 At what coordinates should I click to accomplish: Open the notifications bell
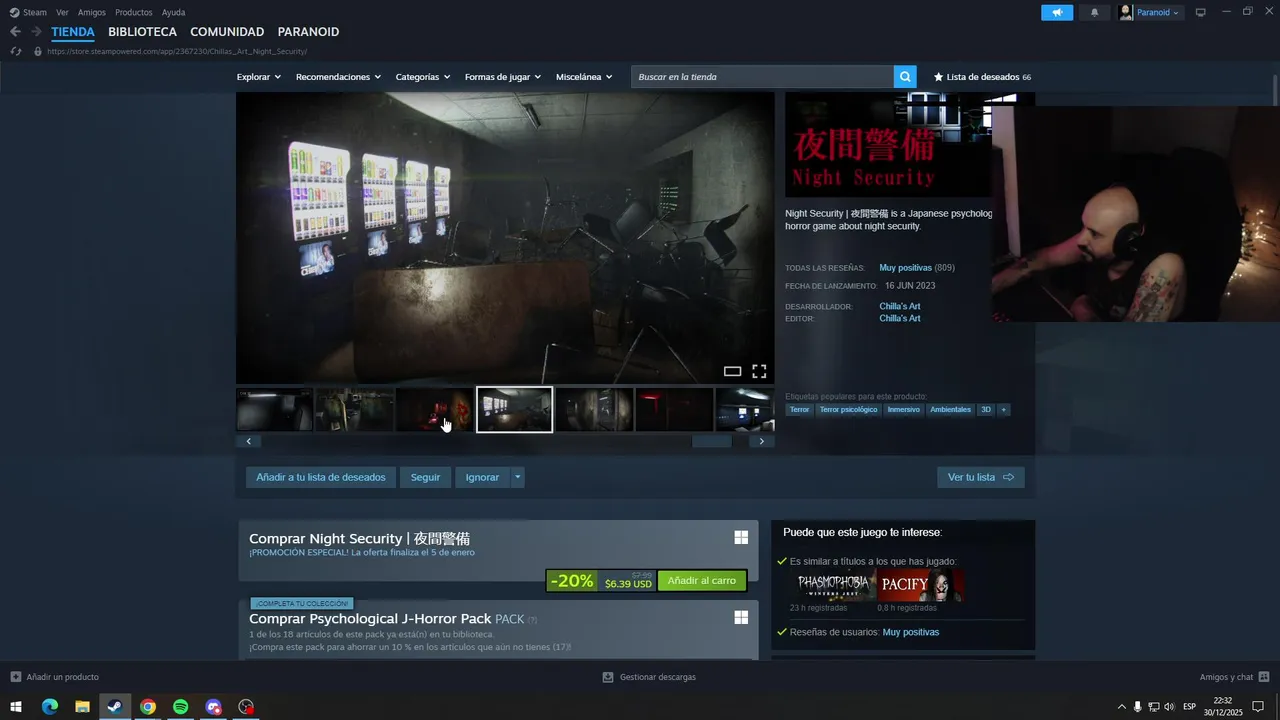pyautogui.click(x=1094, y=12)
